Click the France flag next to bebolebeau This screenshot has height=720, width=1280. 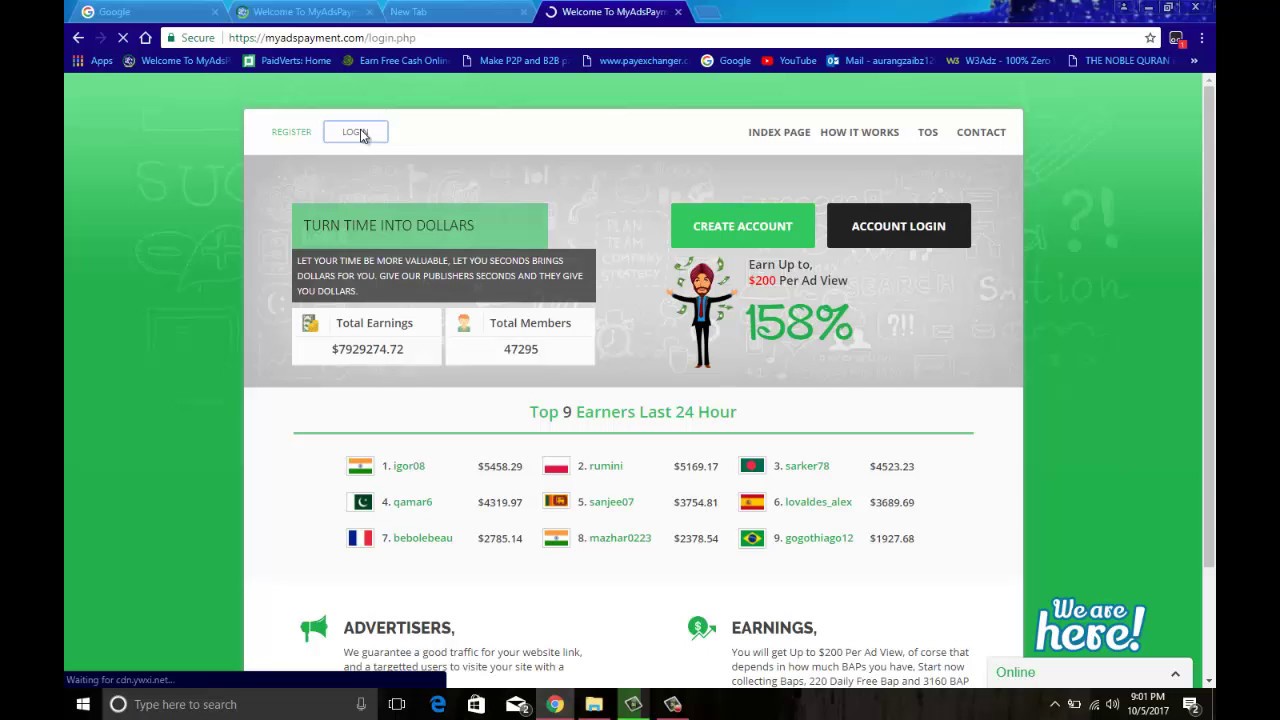coord(360,538)
